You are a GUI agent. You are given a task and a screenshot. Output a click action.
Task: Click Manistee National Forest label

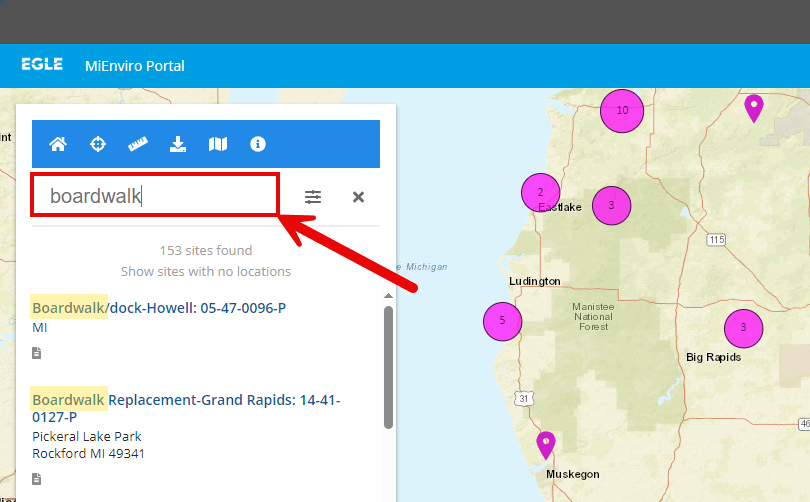click(x=593, y=317)
